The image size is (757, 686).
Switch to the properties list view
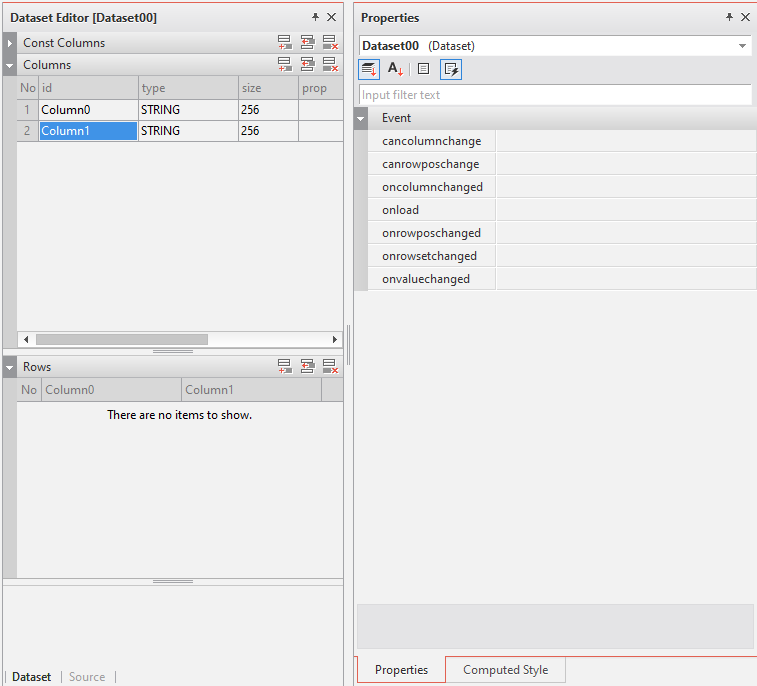(423, 69)
